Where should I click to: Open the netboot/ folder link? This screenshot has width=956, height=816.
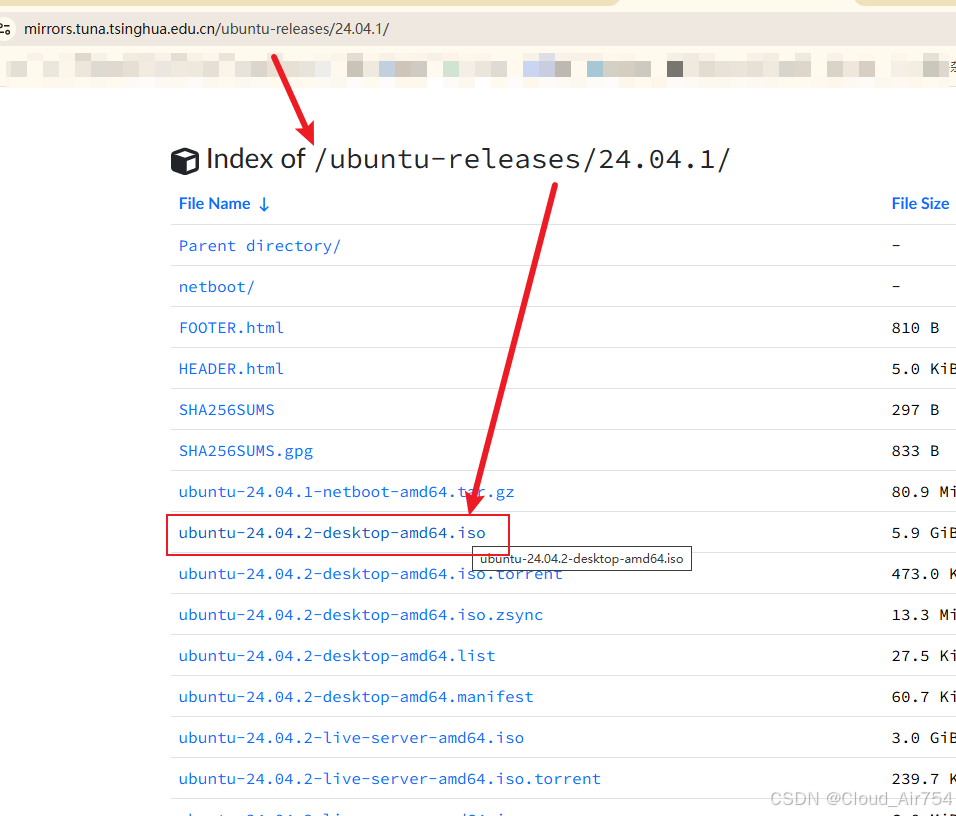216,287
